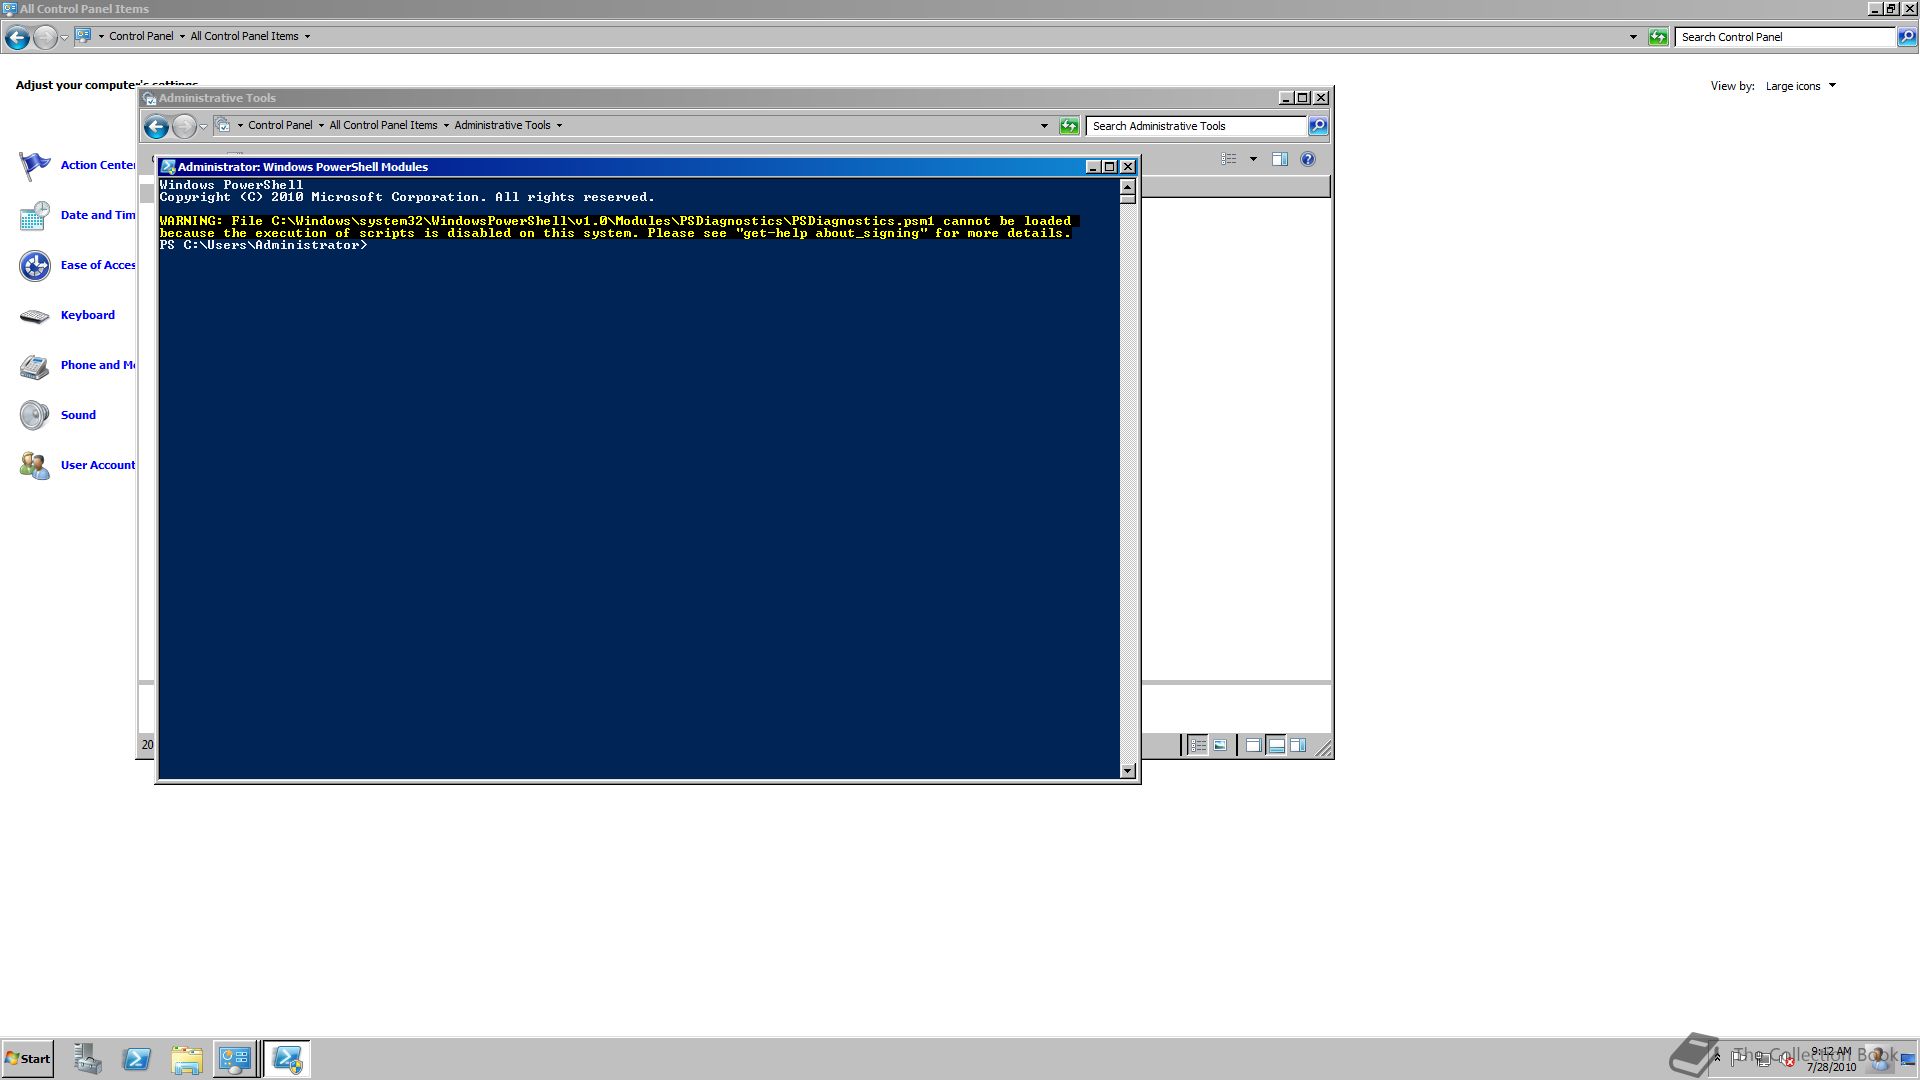Refresh the All Control Panel Items address bar
This screenshot has height=1080, width=1920.
pos(1658,37)
